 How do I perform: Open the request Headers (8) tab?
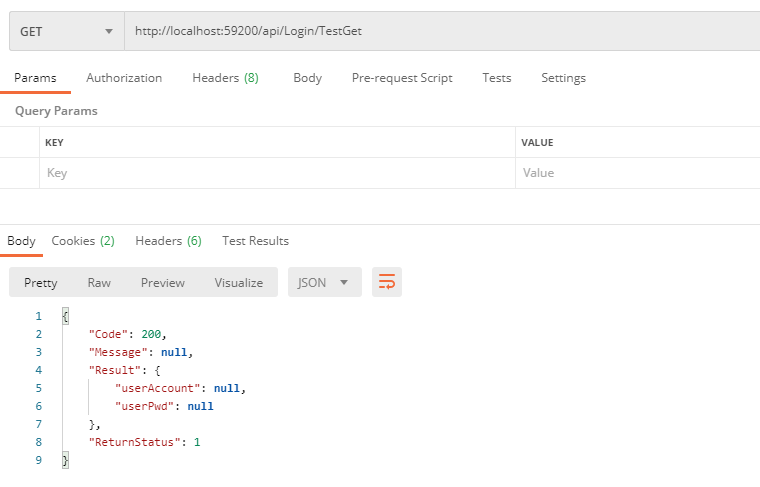click(225, 78)
